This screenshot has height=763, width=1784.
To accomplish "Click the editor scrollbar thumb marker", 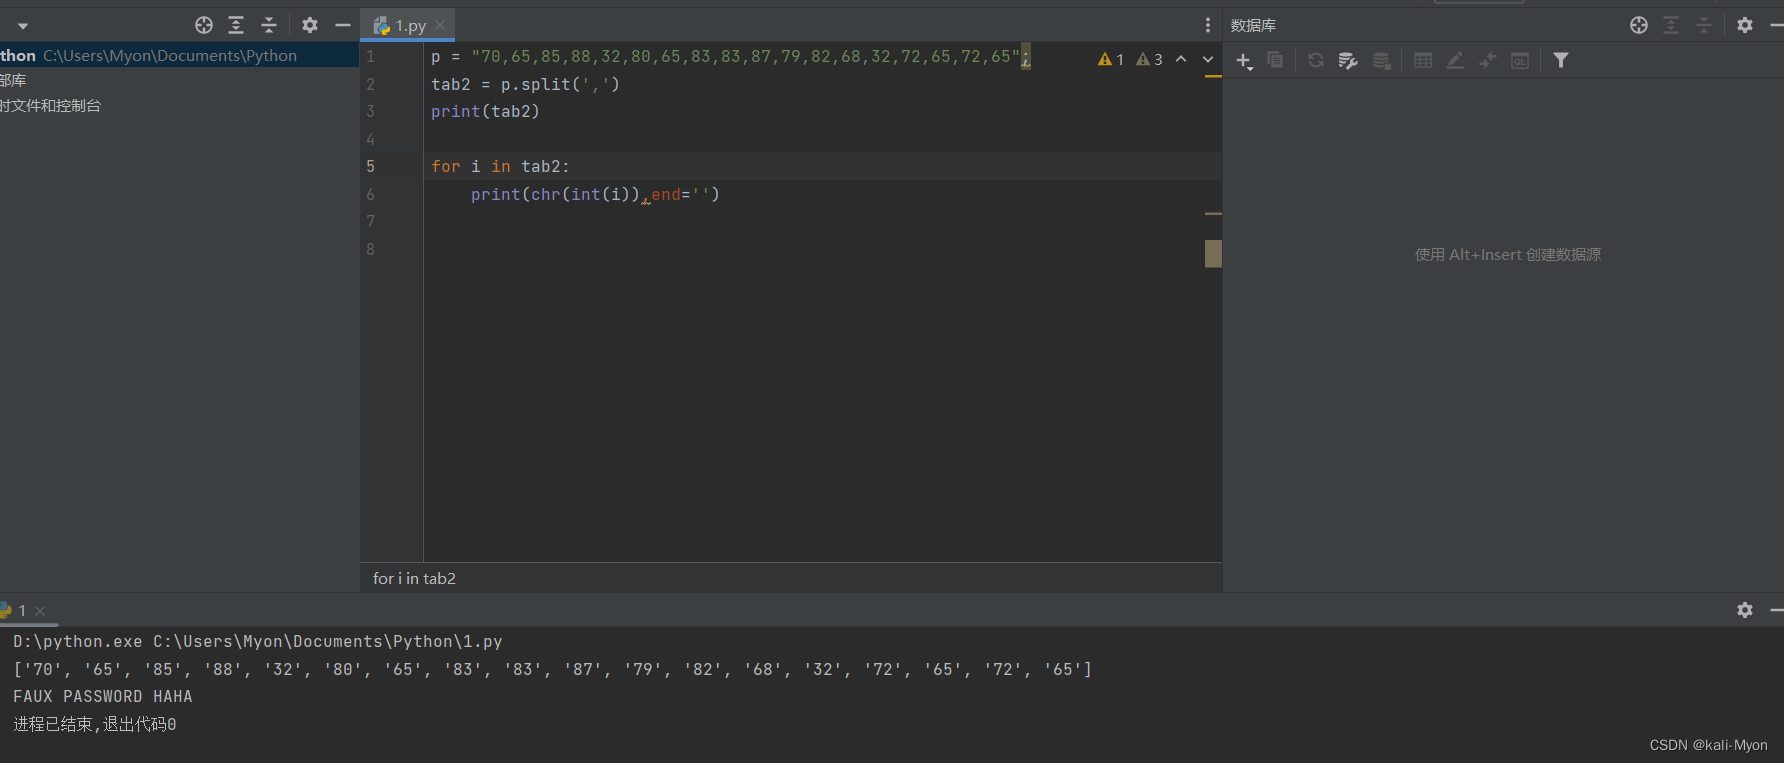I will 1213,254.
